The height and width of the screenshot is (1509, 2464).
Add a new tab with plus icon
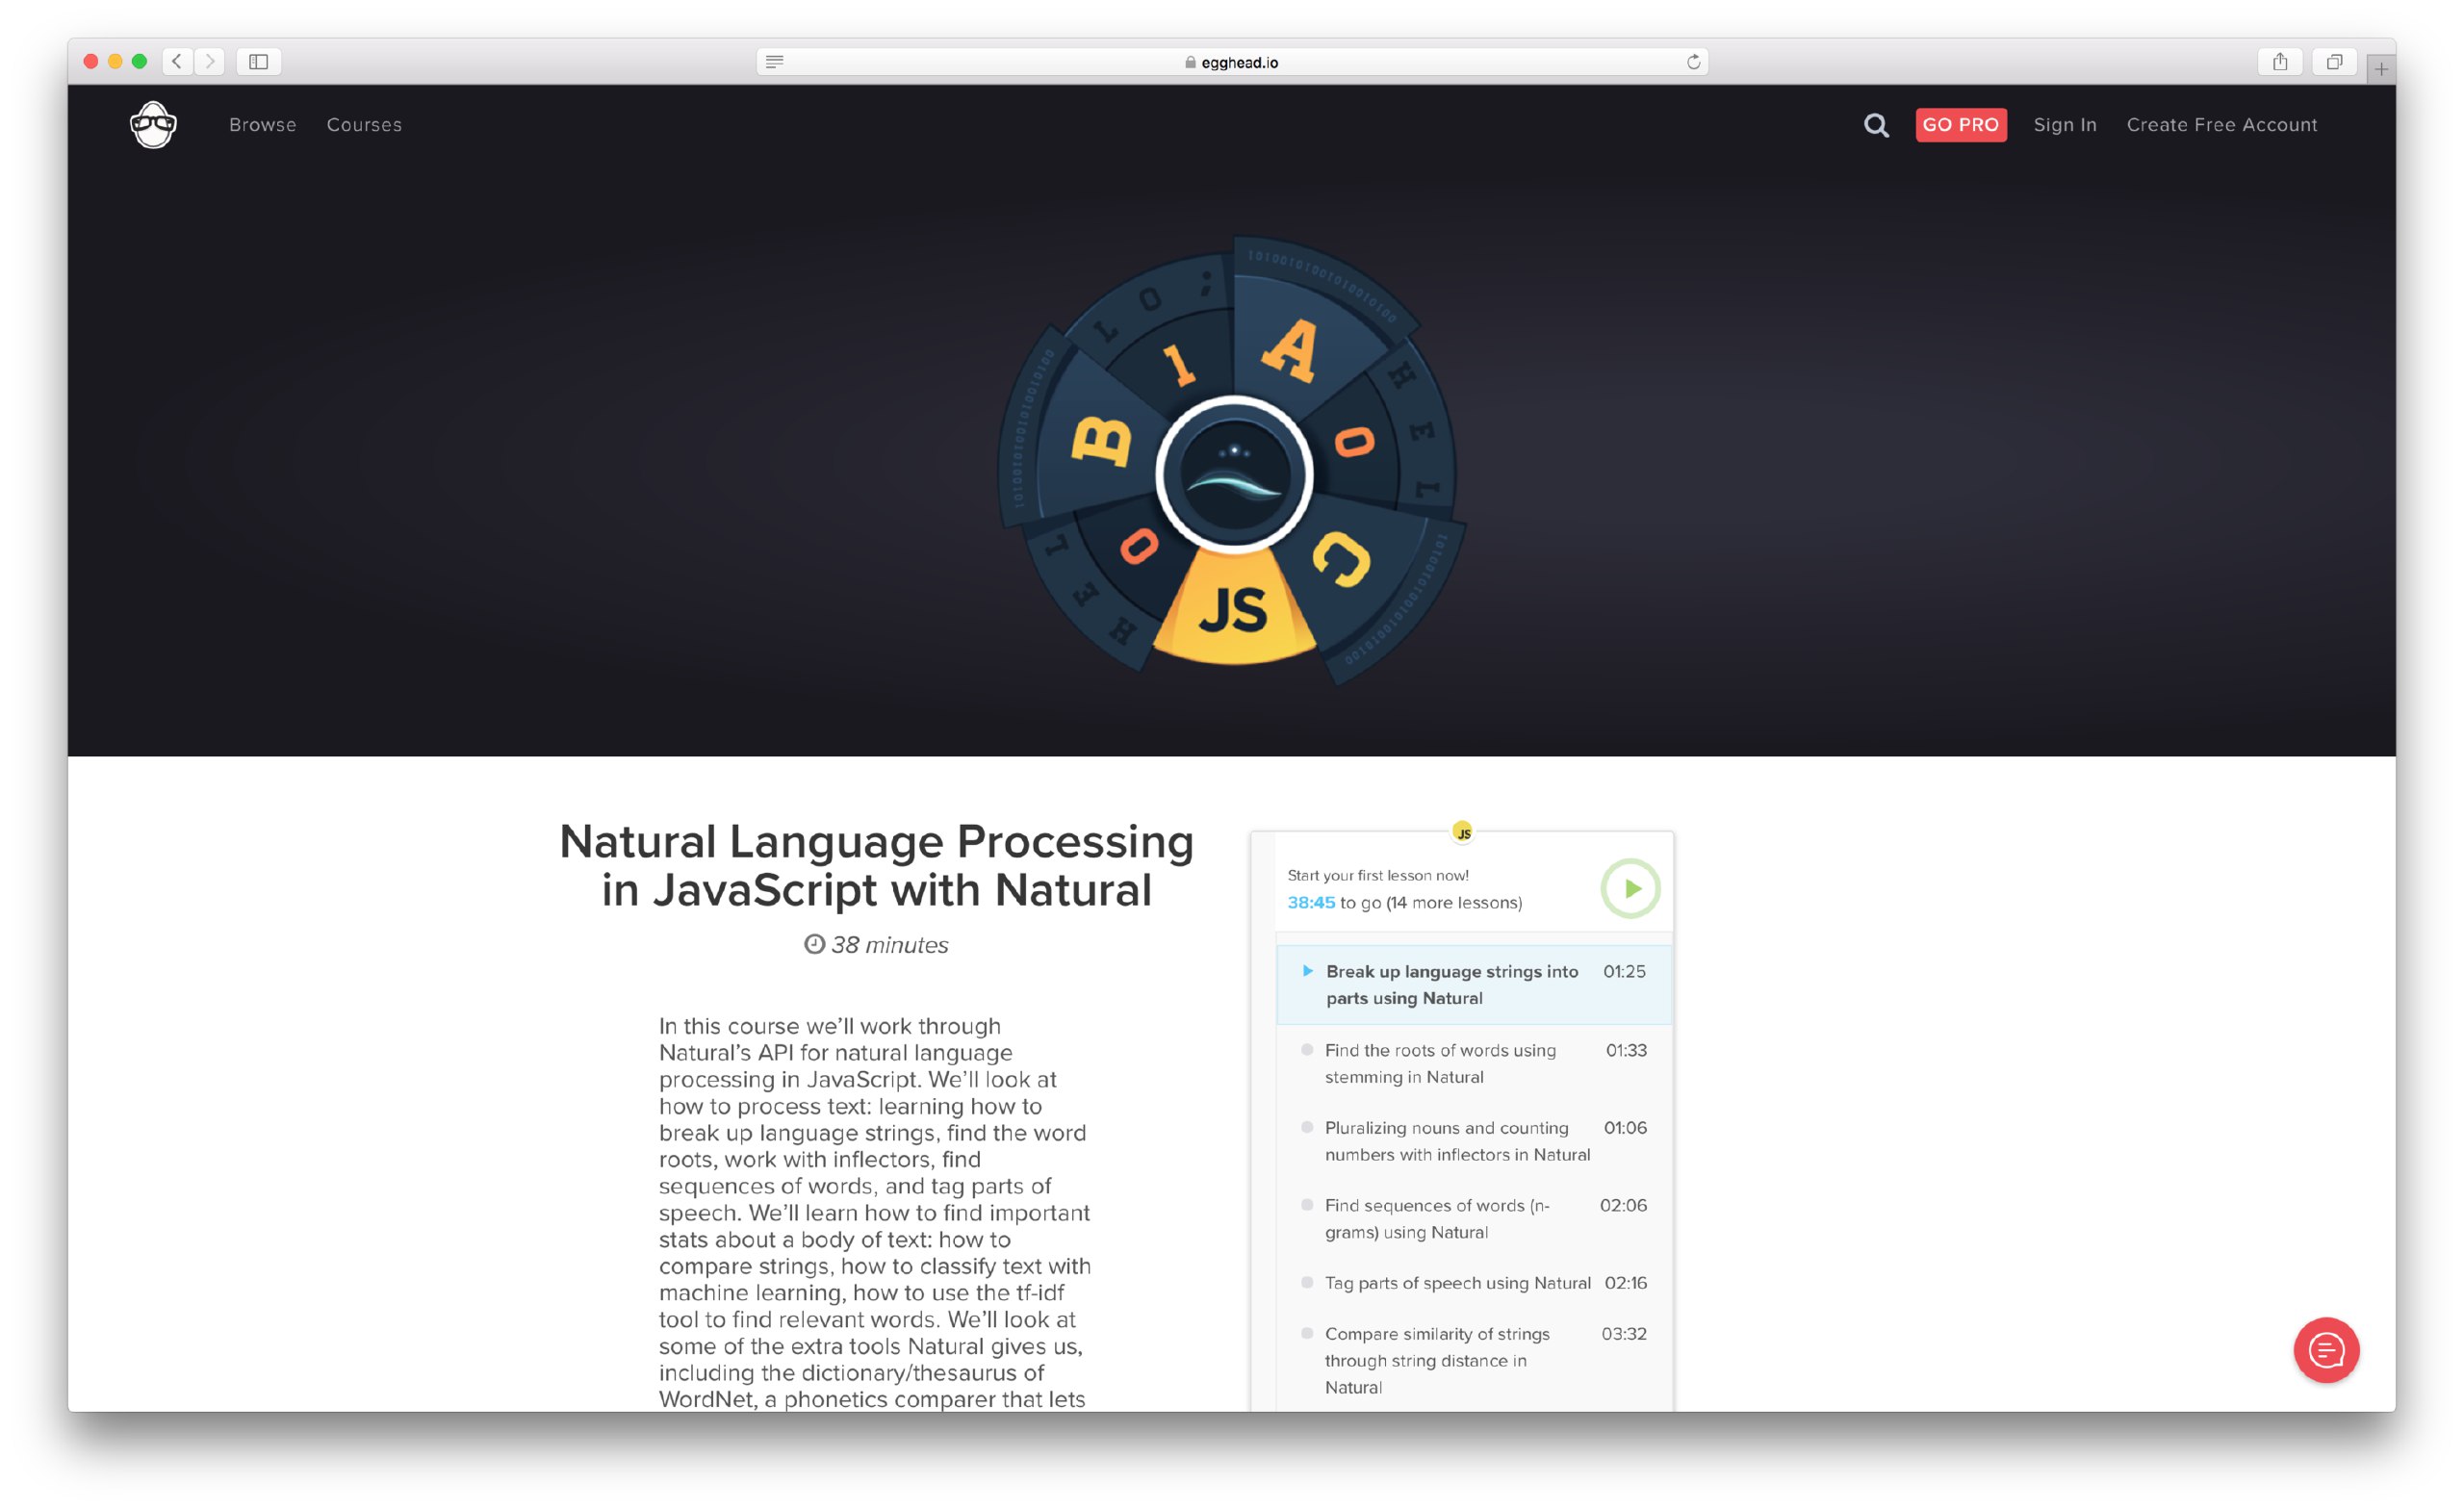point(2381,69)
